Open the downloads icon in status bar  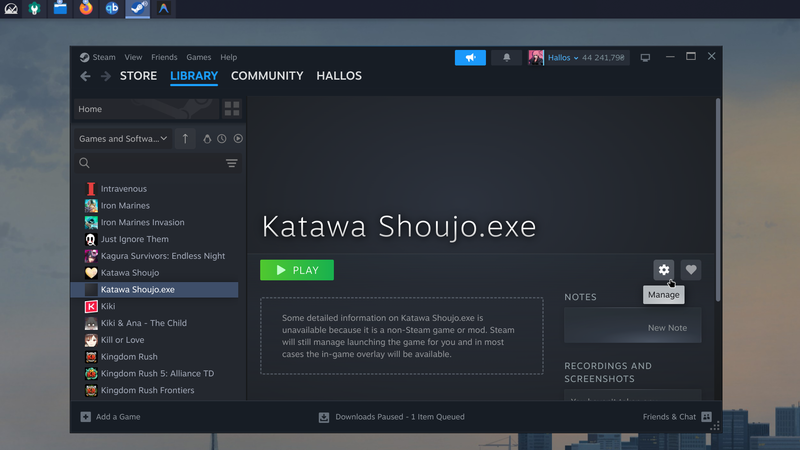[x=324, y=417]
